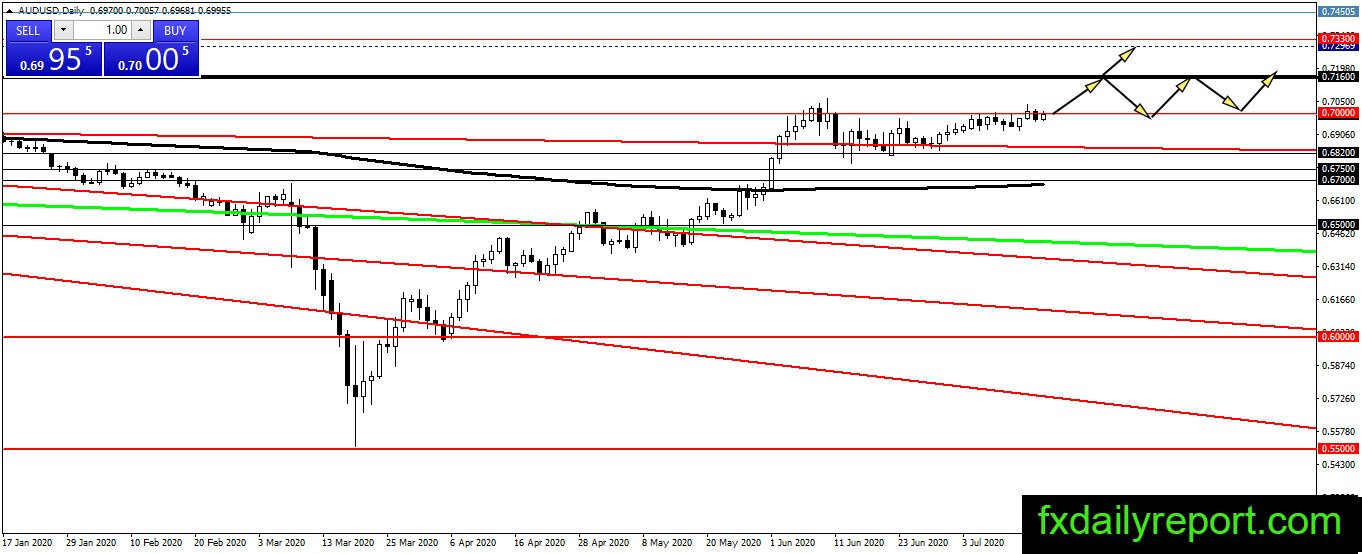Screen dimensions: 1362x554
Task: Select the red 0.60000 price label
Action: coord(1338,337)
